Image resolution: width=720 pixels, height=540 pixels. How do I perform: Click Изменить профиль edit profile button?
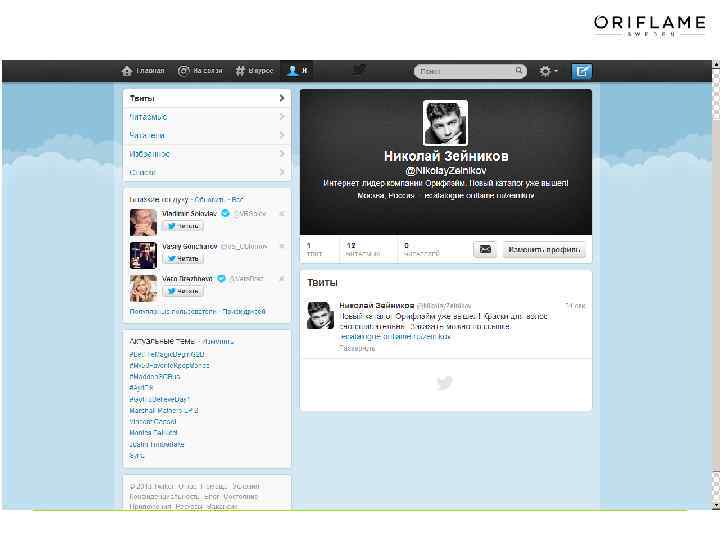(x=544, y=249)
